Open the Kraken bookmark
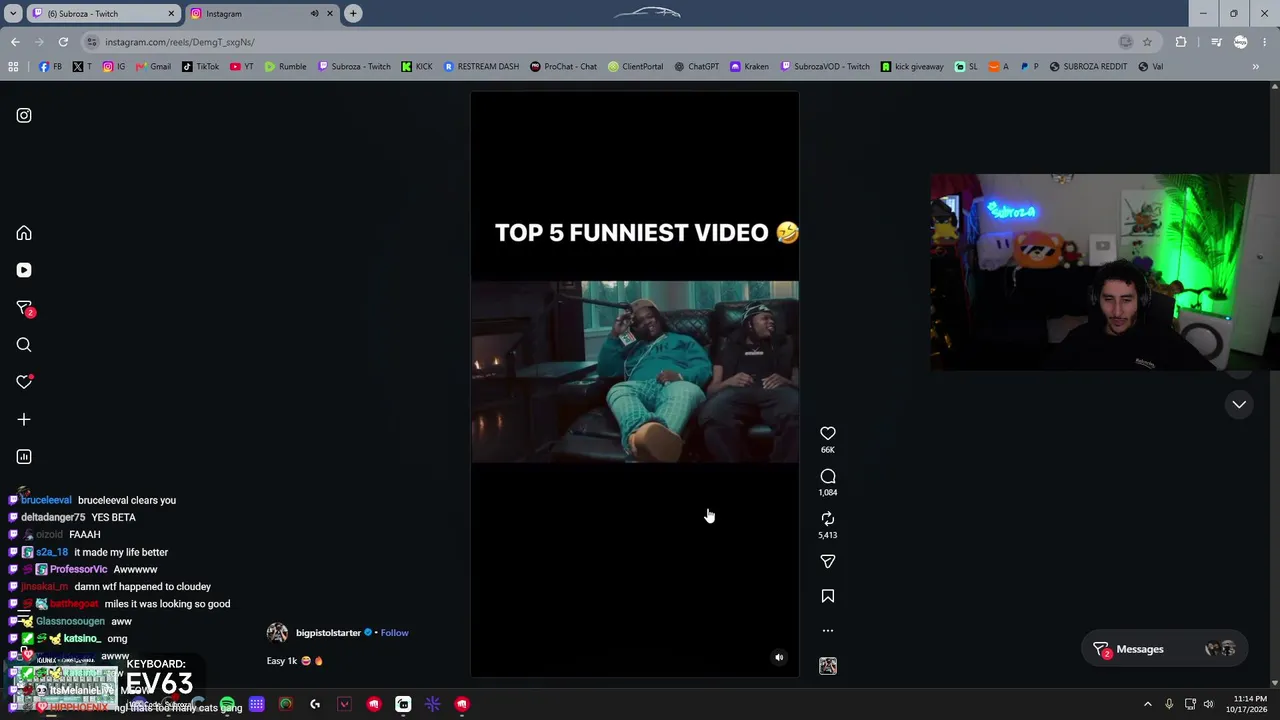The width and height of the screenshot is (1280, 720). pyautogui.click(x=749, y=67)
